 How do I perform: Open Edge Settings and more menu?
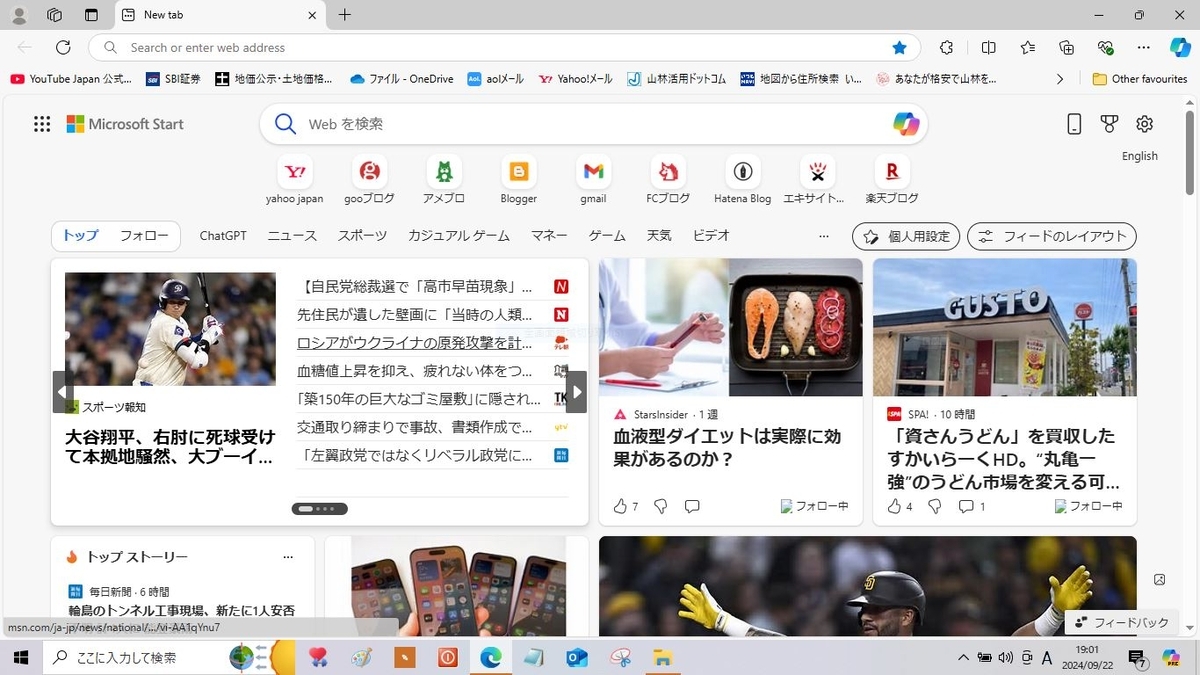1143,47
